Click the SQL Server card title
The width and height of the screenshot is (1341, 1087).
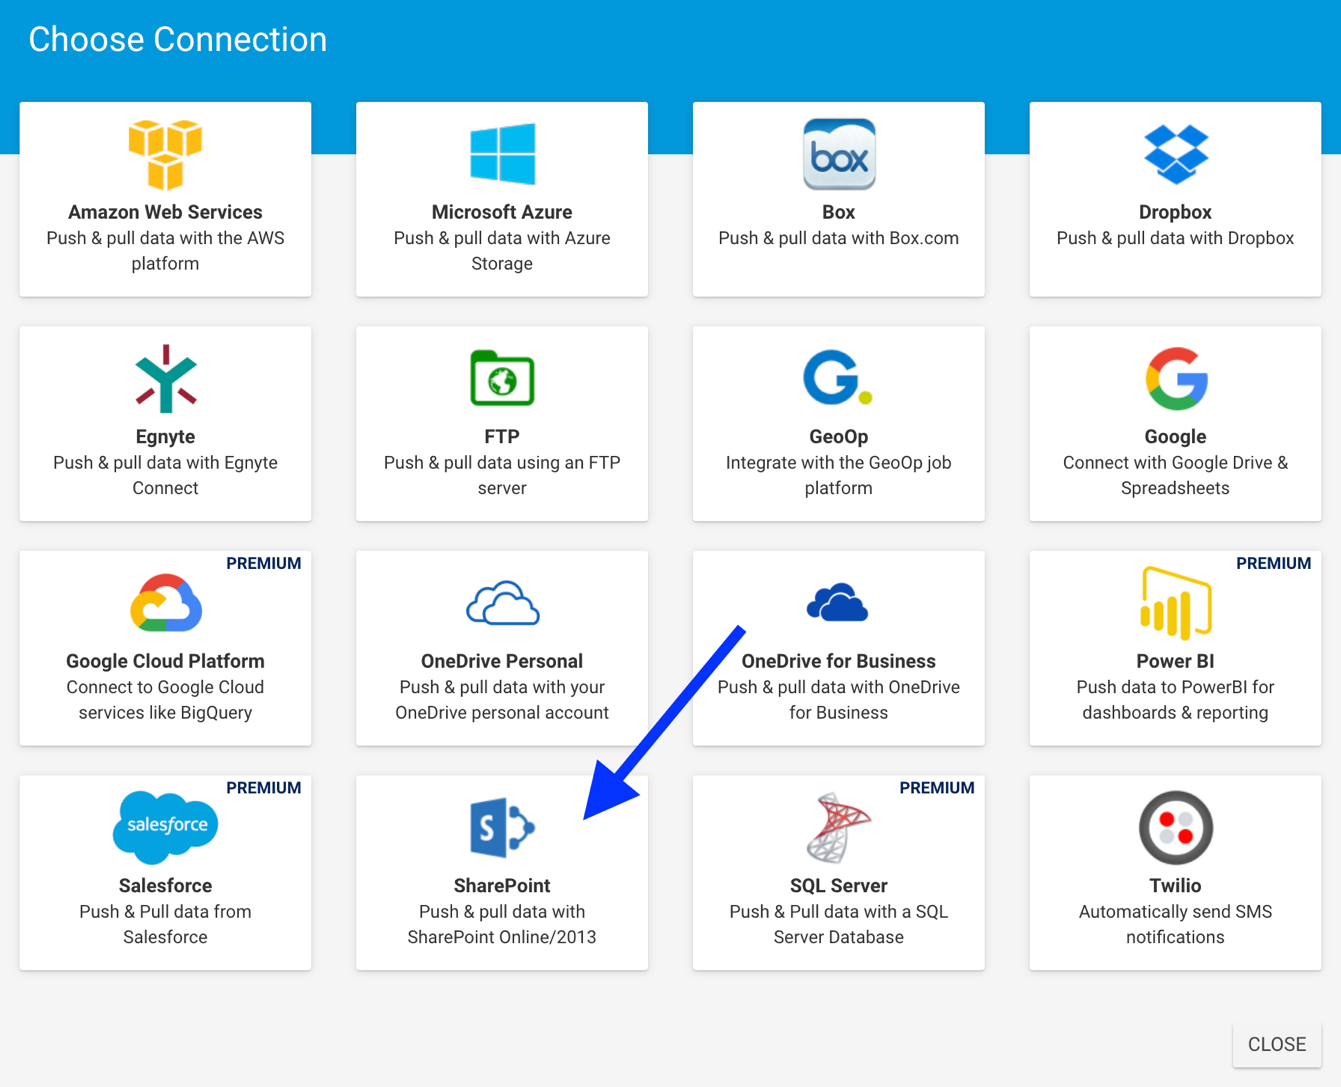coord(839,886)
